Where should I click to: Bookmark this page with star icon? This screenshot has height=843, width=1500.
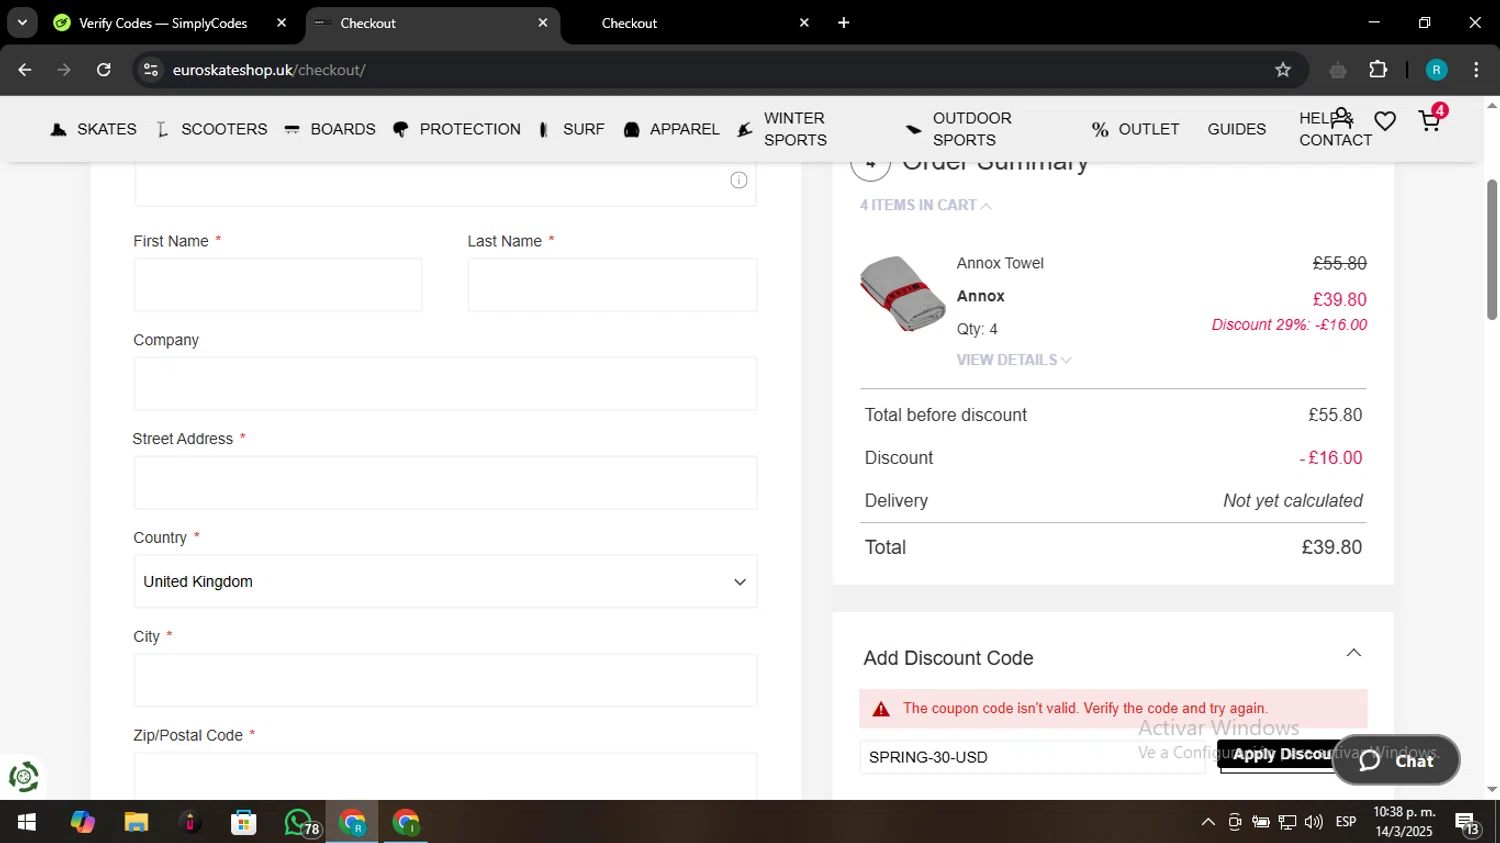coord(1283,70)
